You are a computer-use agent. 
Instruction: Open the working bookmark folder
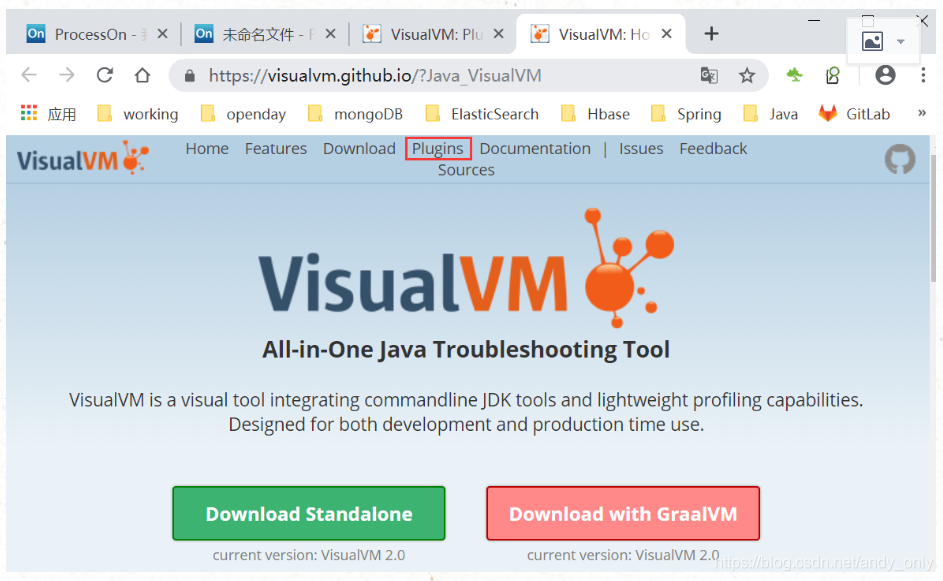138,114
